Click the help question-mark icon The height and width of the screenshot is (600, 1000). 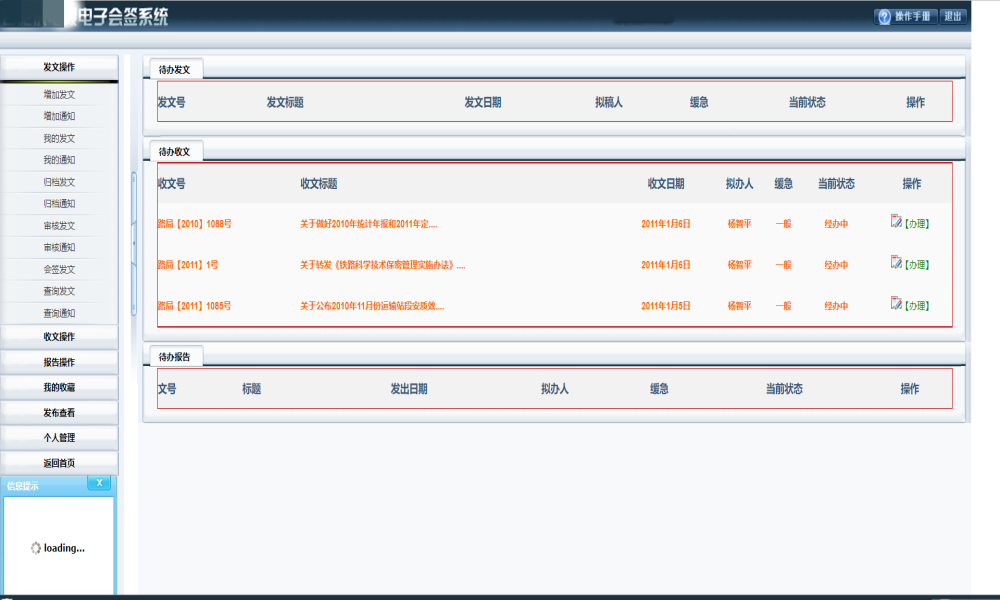(884, 17)
